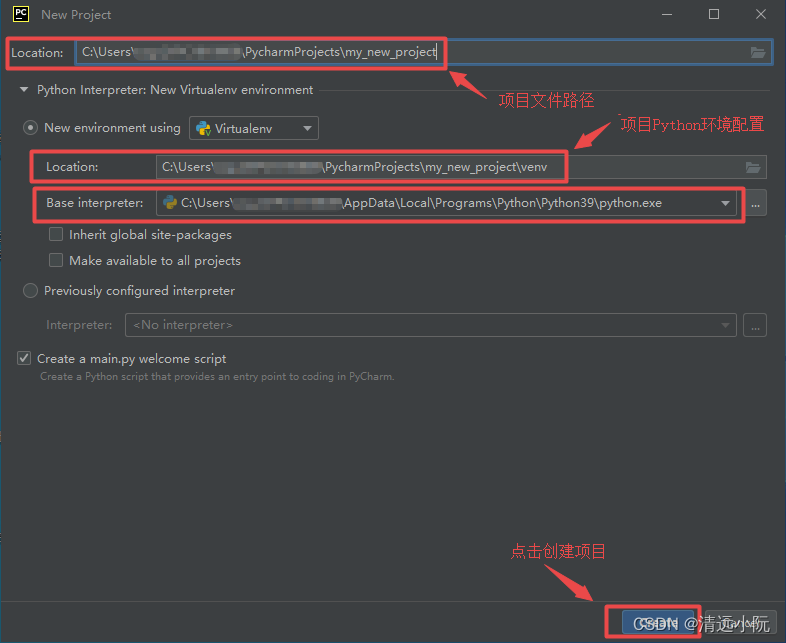Minimize the New Project window

(667, 15)
